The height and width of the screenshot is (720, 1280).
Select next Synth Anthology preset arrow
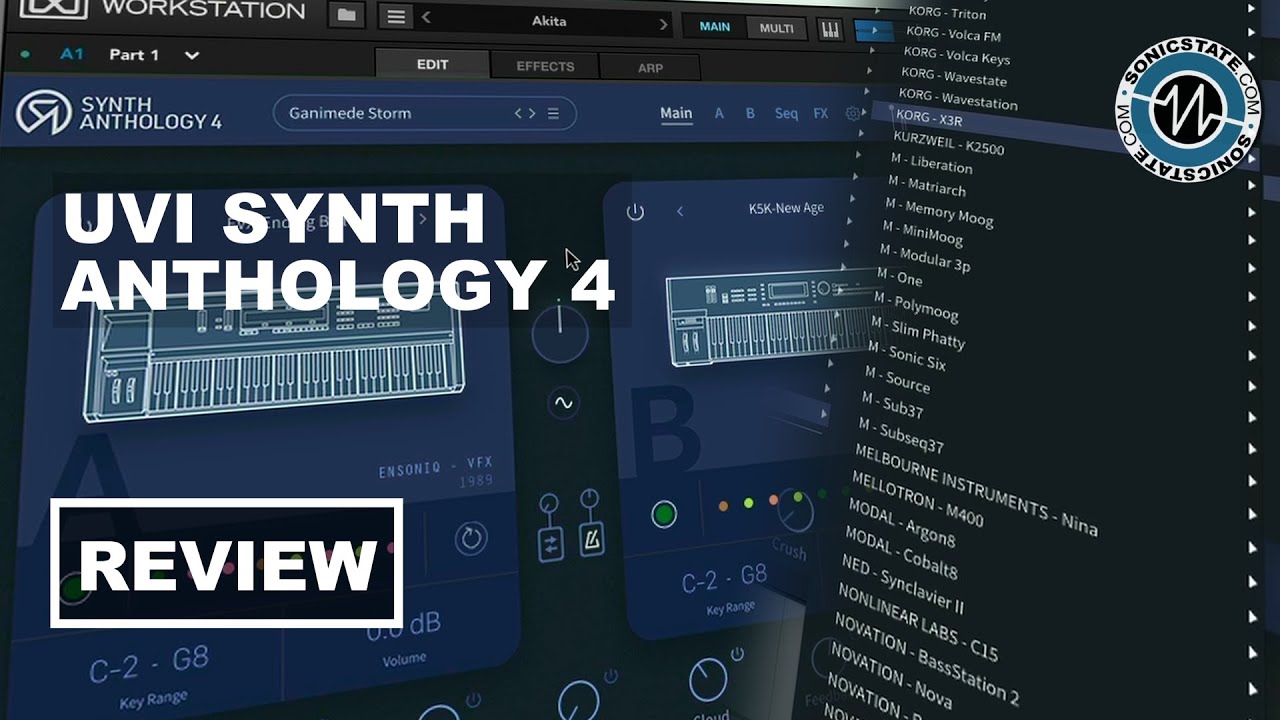[532, 113]
